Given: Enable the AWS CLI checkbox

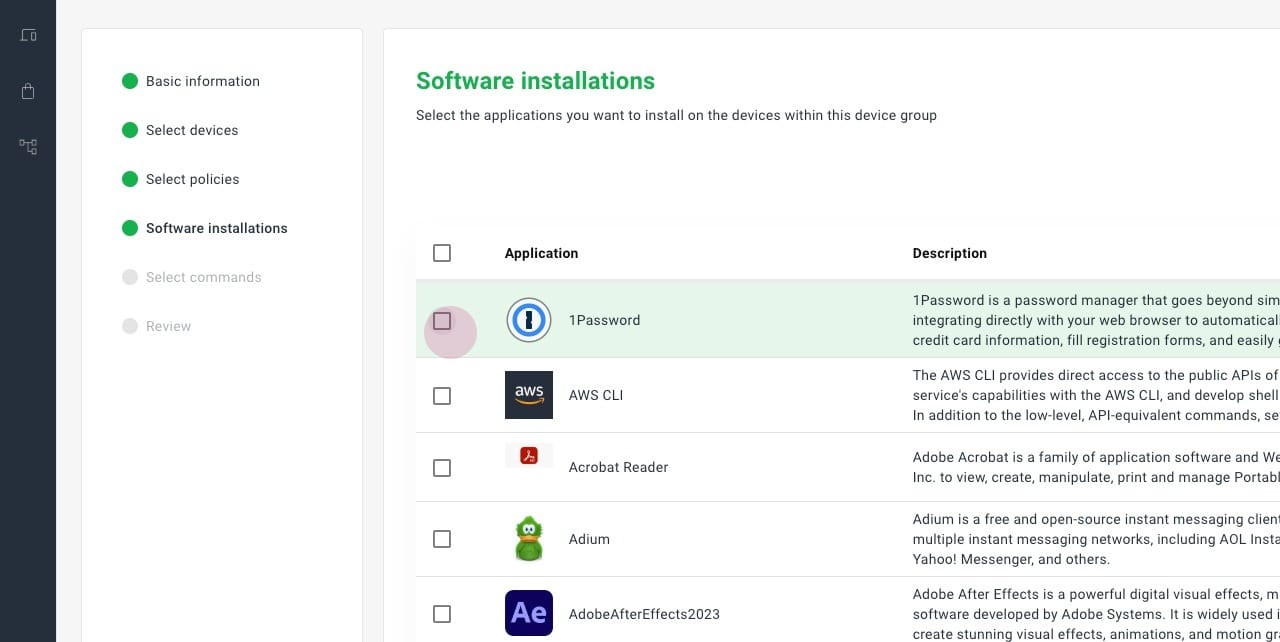Looking at the screenshot, I should (x=442, y=396).
